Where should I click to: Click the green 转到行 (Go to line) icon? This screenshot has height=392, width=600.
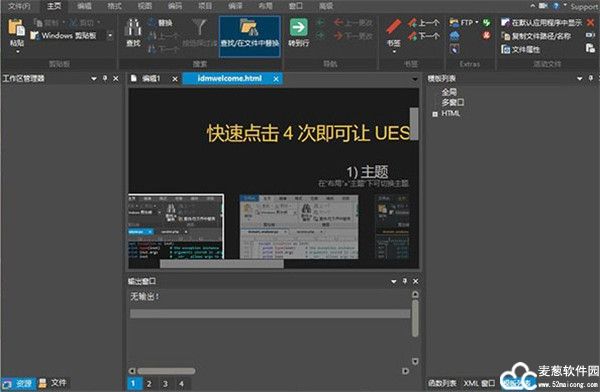pos(298,28)
